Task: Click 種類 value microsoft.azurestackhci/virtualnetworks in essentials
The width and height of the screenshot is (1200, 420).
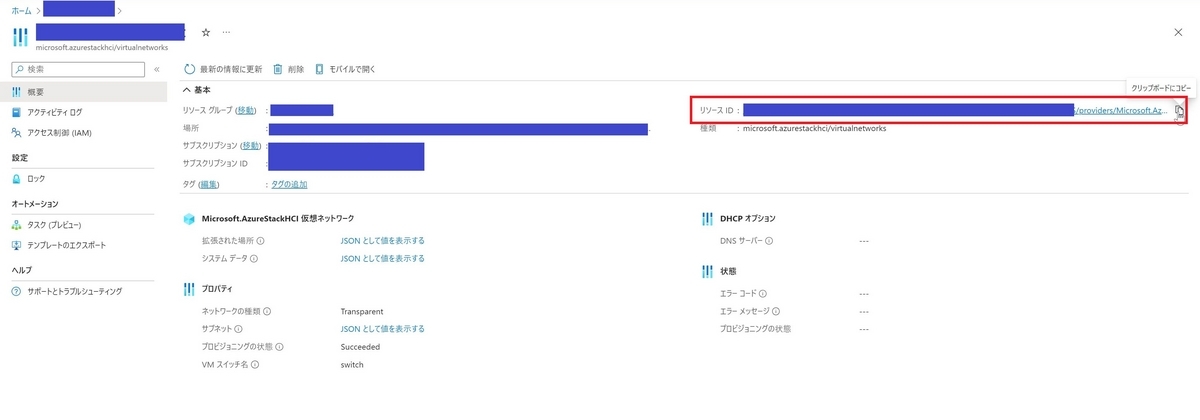Action: (814, 128)
